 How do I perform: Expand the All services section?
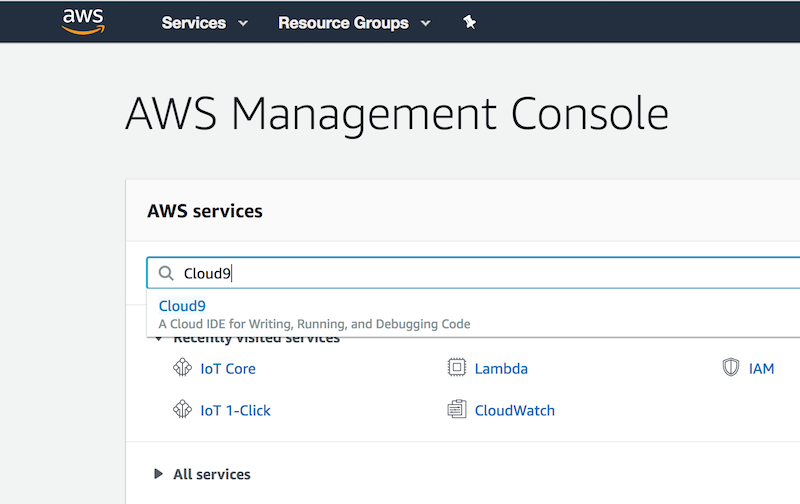(x=158, y=474)
